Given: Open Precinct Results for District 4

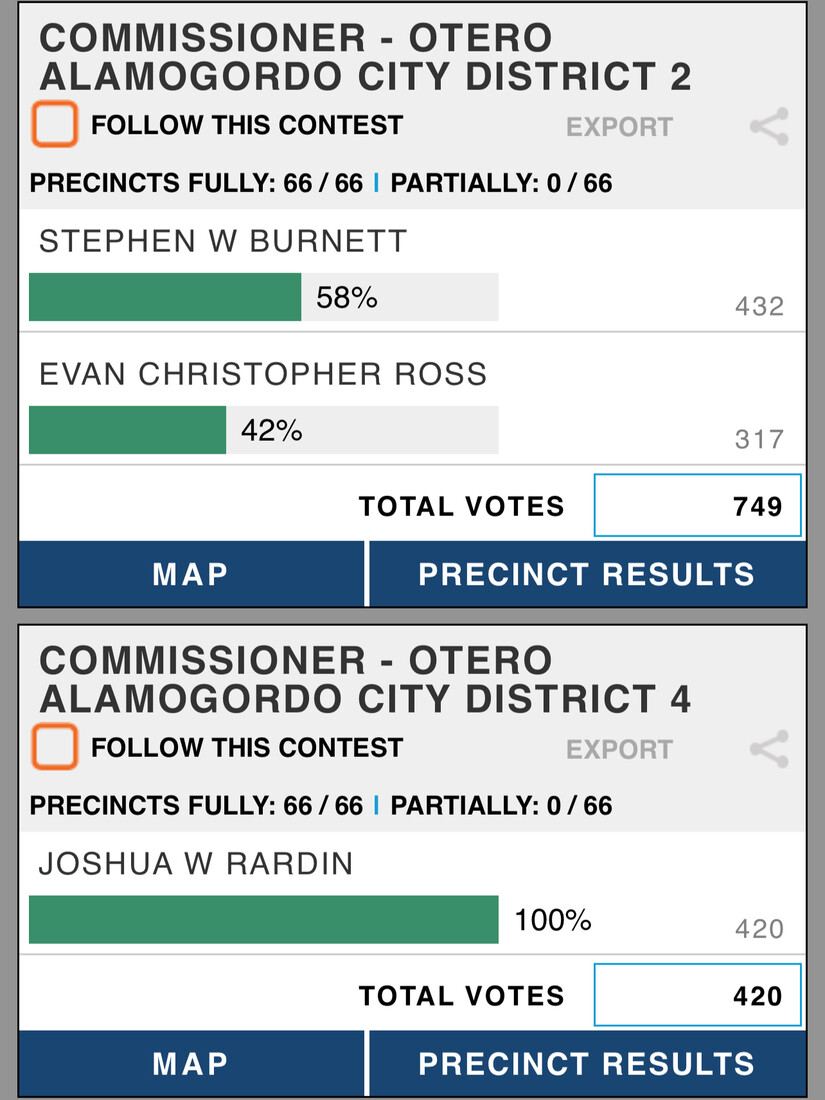Looking at the screenshot, I should pyautogui.click(x=587, y=1063).
